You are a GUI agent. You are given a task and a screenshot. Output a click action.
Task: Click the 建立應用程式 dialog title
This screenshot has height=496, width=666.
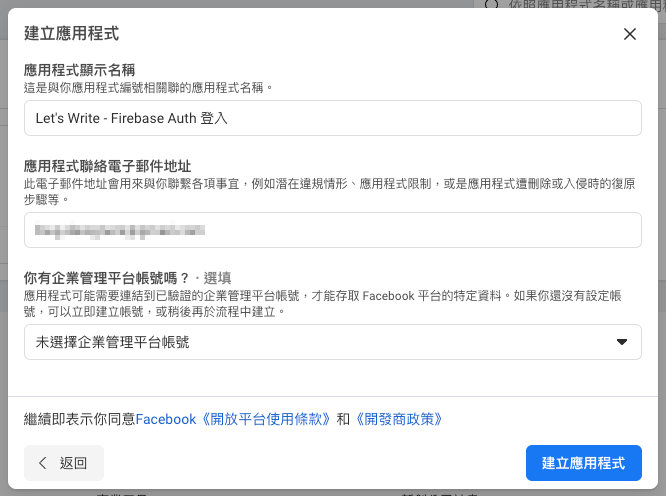point(71,34)
